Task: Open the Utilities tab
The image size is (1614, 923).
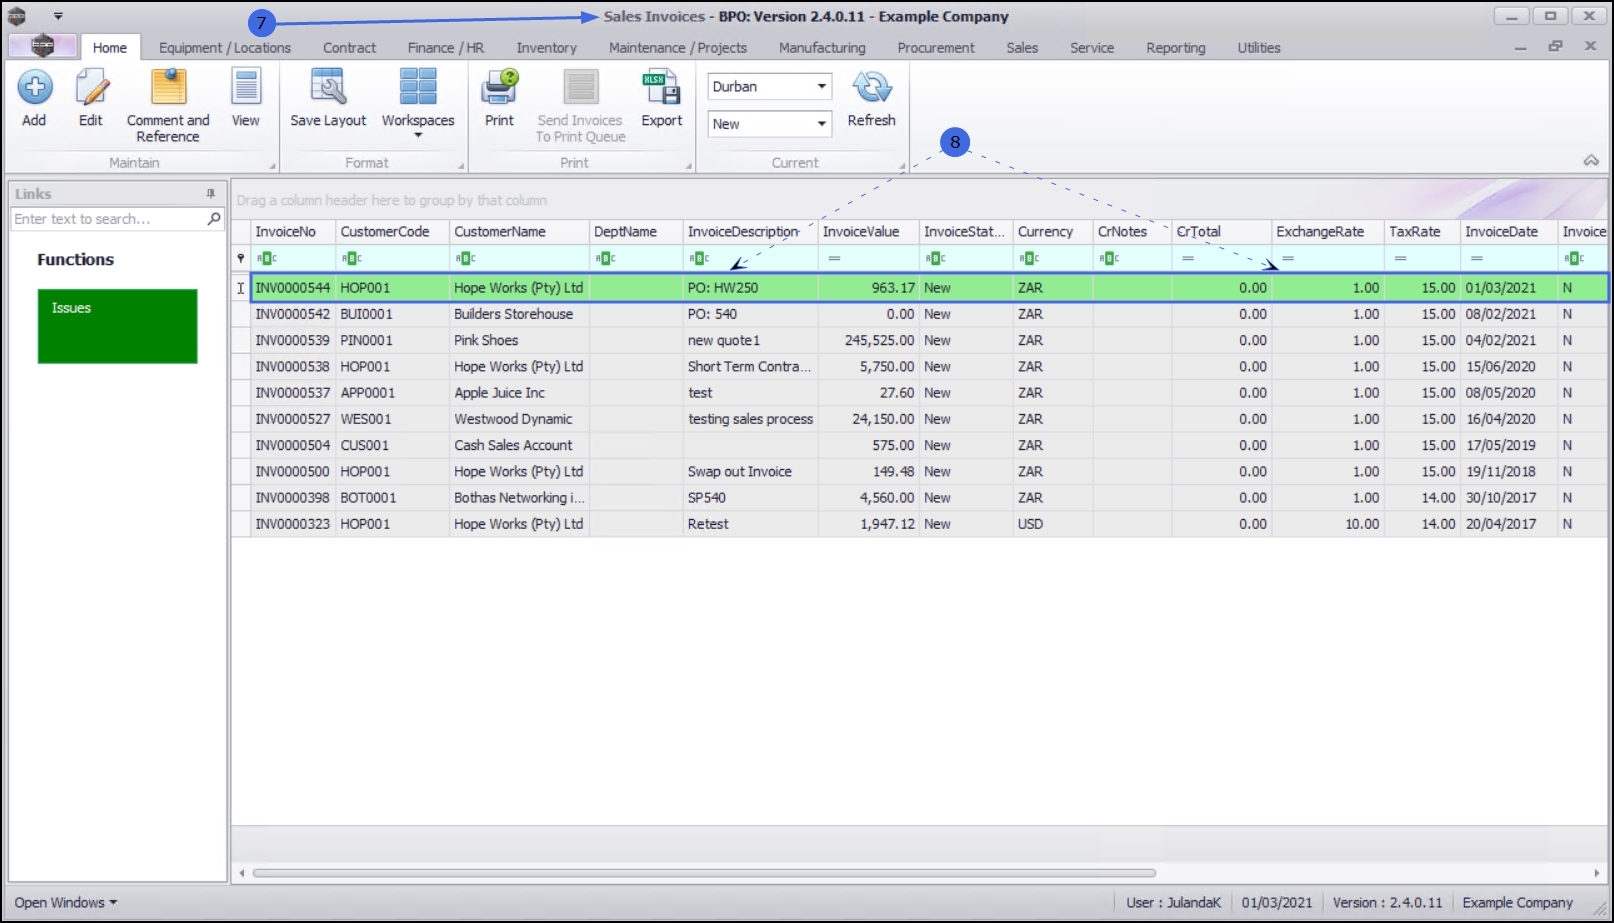Action: [x=1259, y=48]
